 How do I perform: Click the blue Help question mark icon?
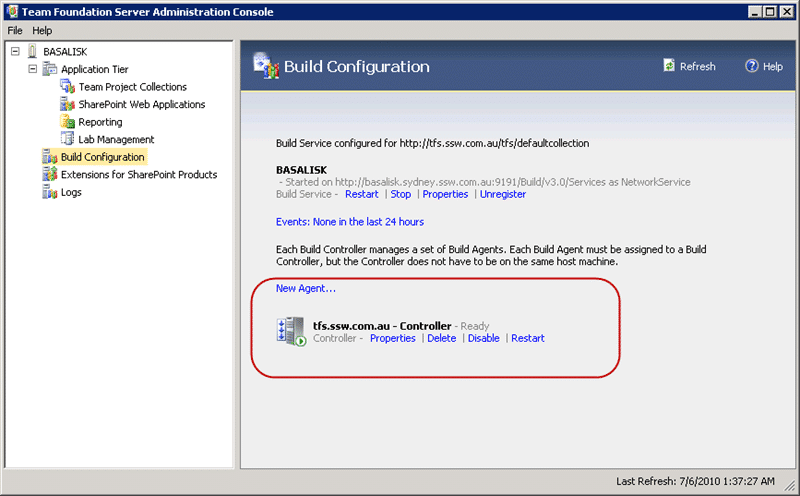click(752, 66)
